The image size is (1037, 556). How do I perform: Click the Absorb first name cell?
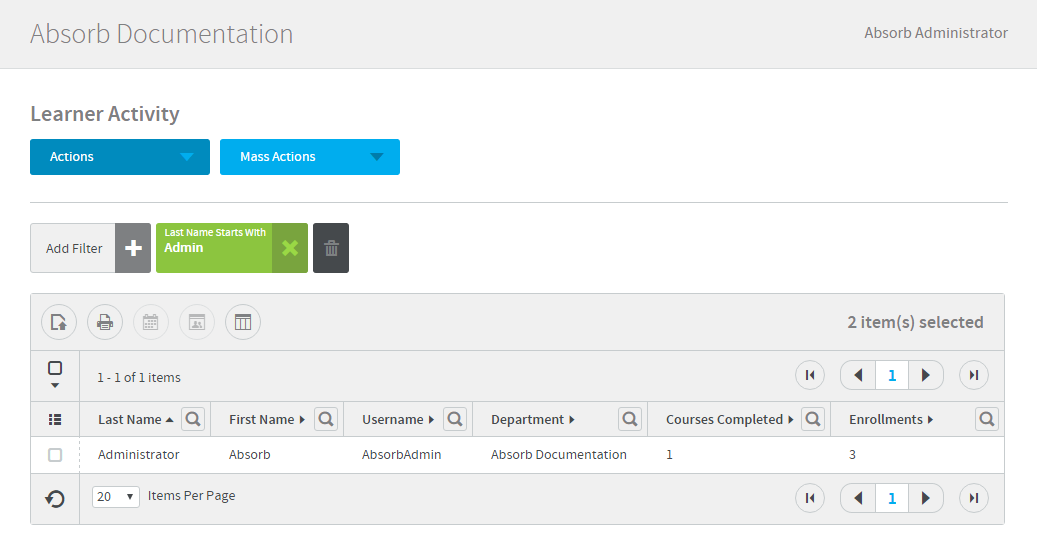point(249,455)
